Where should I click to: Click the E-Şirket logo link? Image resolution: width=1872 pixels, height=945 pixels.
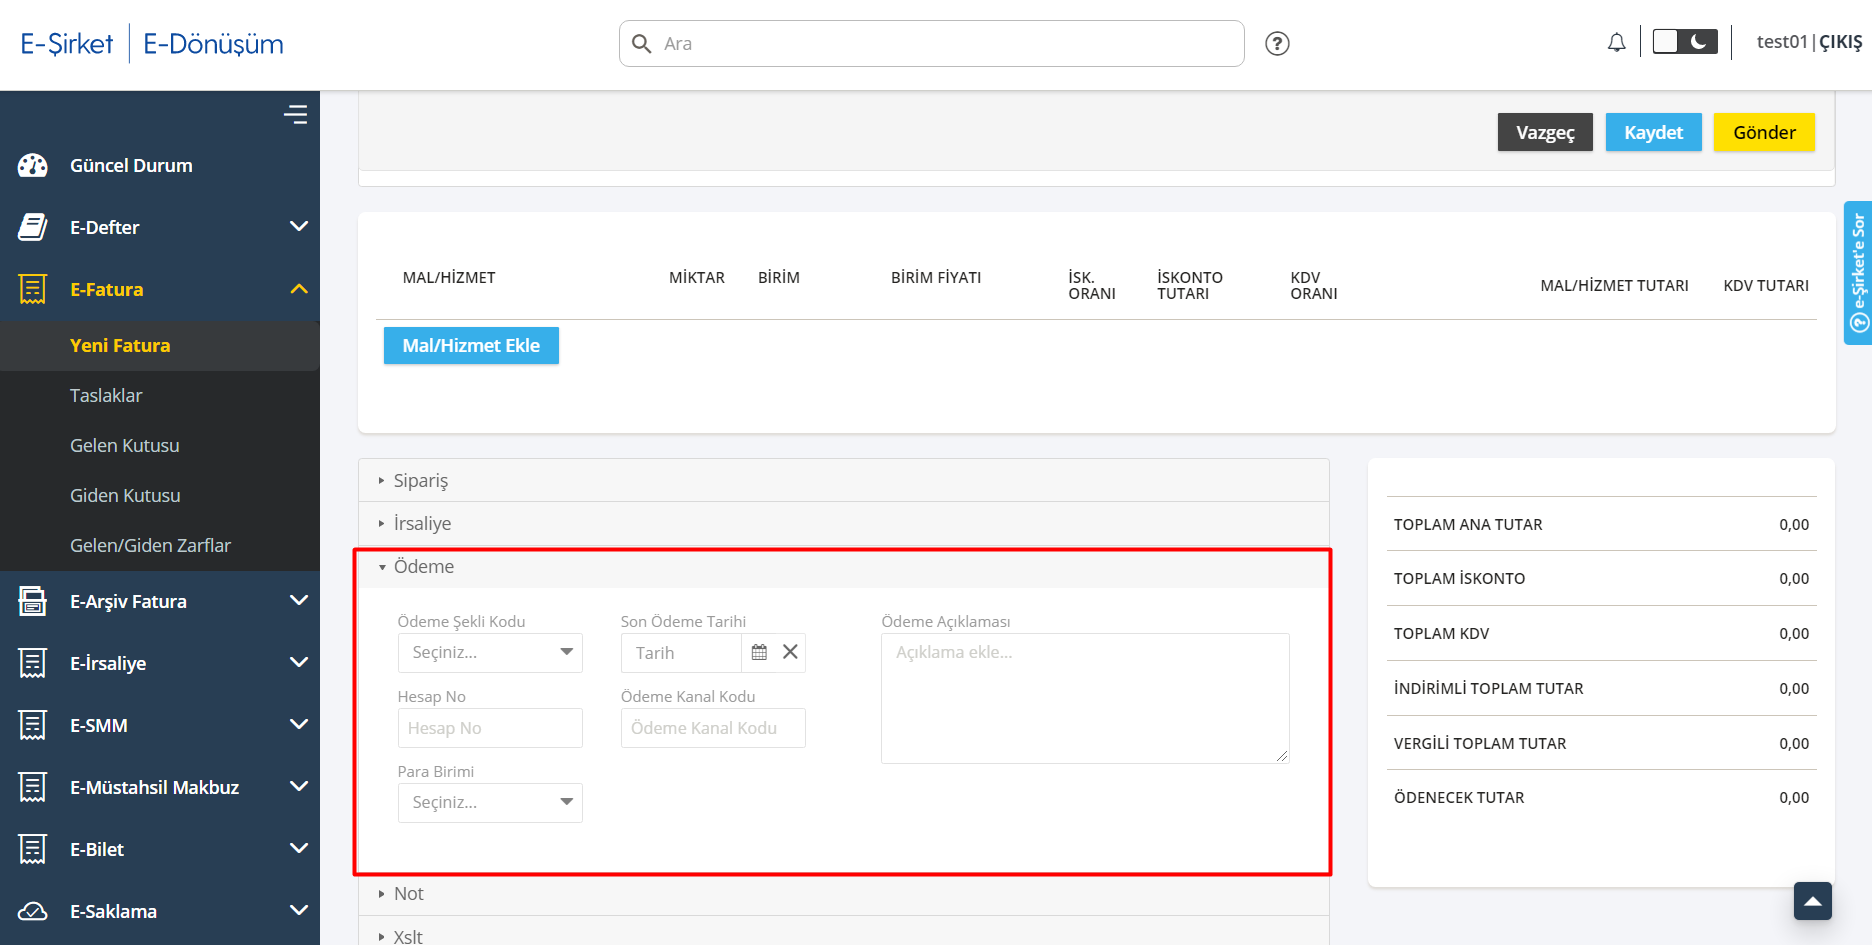pyautogui.click(x=67, y=44)
